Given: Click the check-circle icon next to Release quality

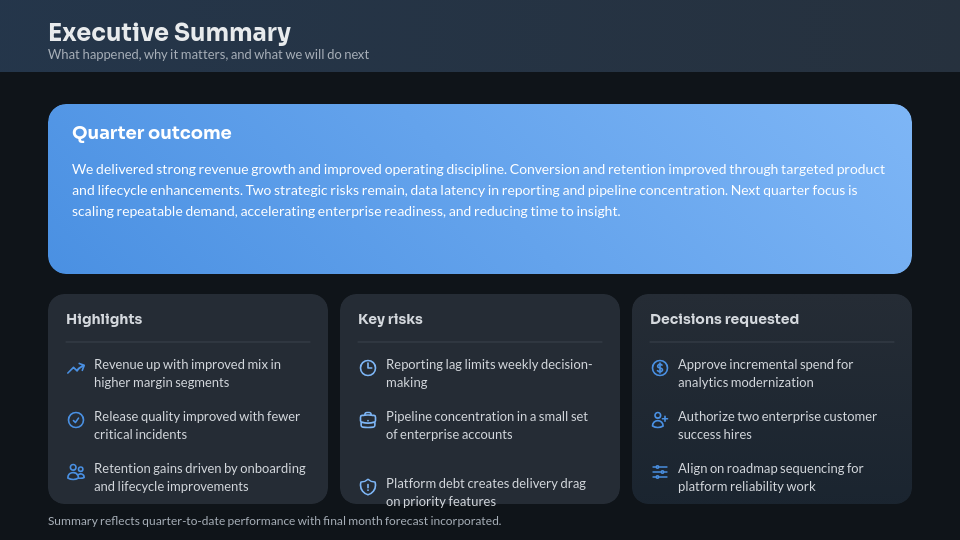Looking at the screenshot, I should coord(75,420).
